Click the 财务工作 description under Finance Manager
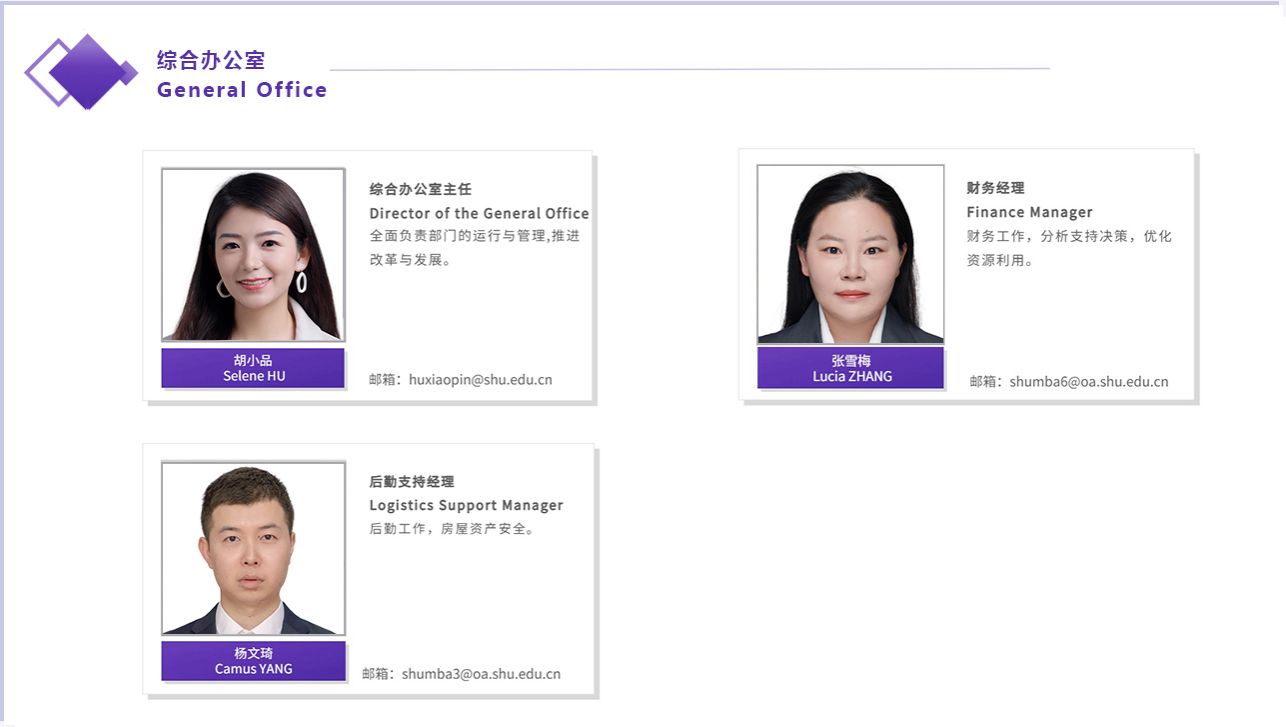 (x=1068, y=248)
